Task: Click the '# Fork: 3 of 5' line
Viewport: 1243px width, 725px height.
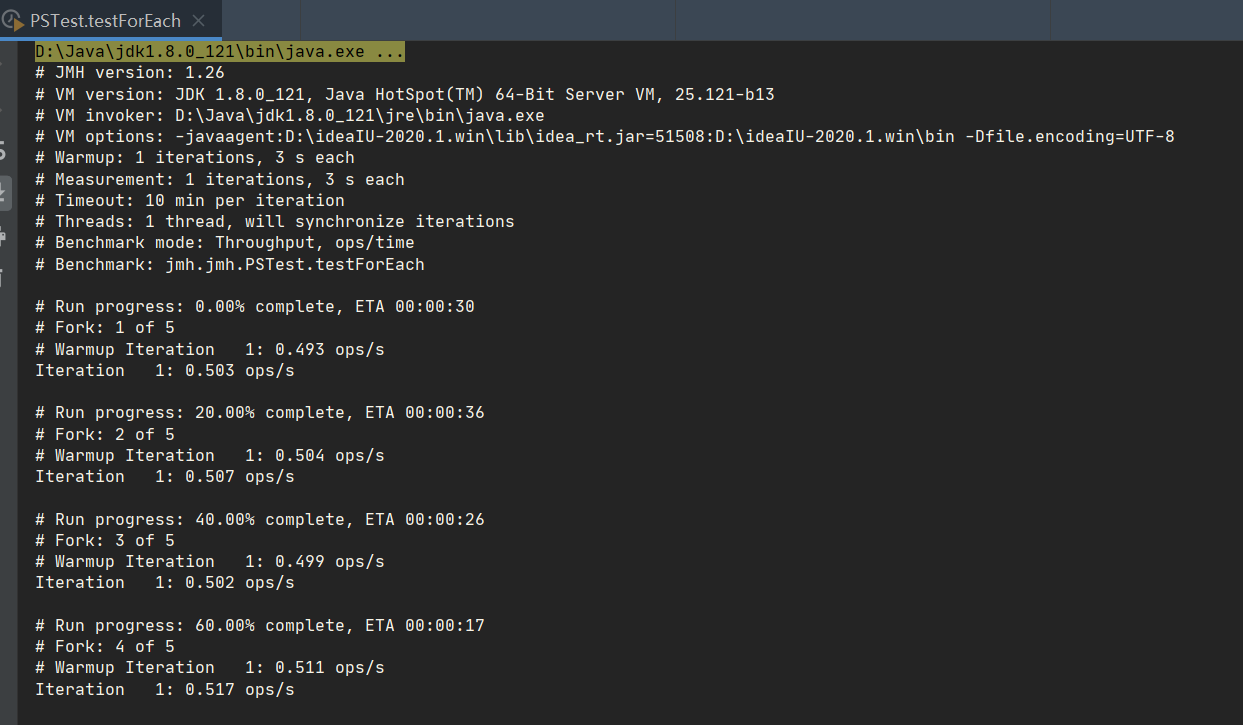Action: click(x=105, y=540)
